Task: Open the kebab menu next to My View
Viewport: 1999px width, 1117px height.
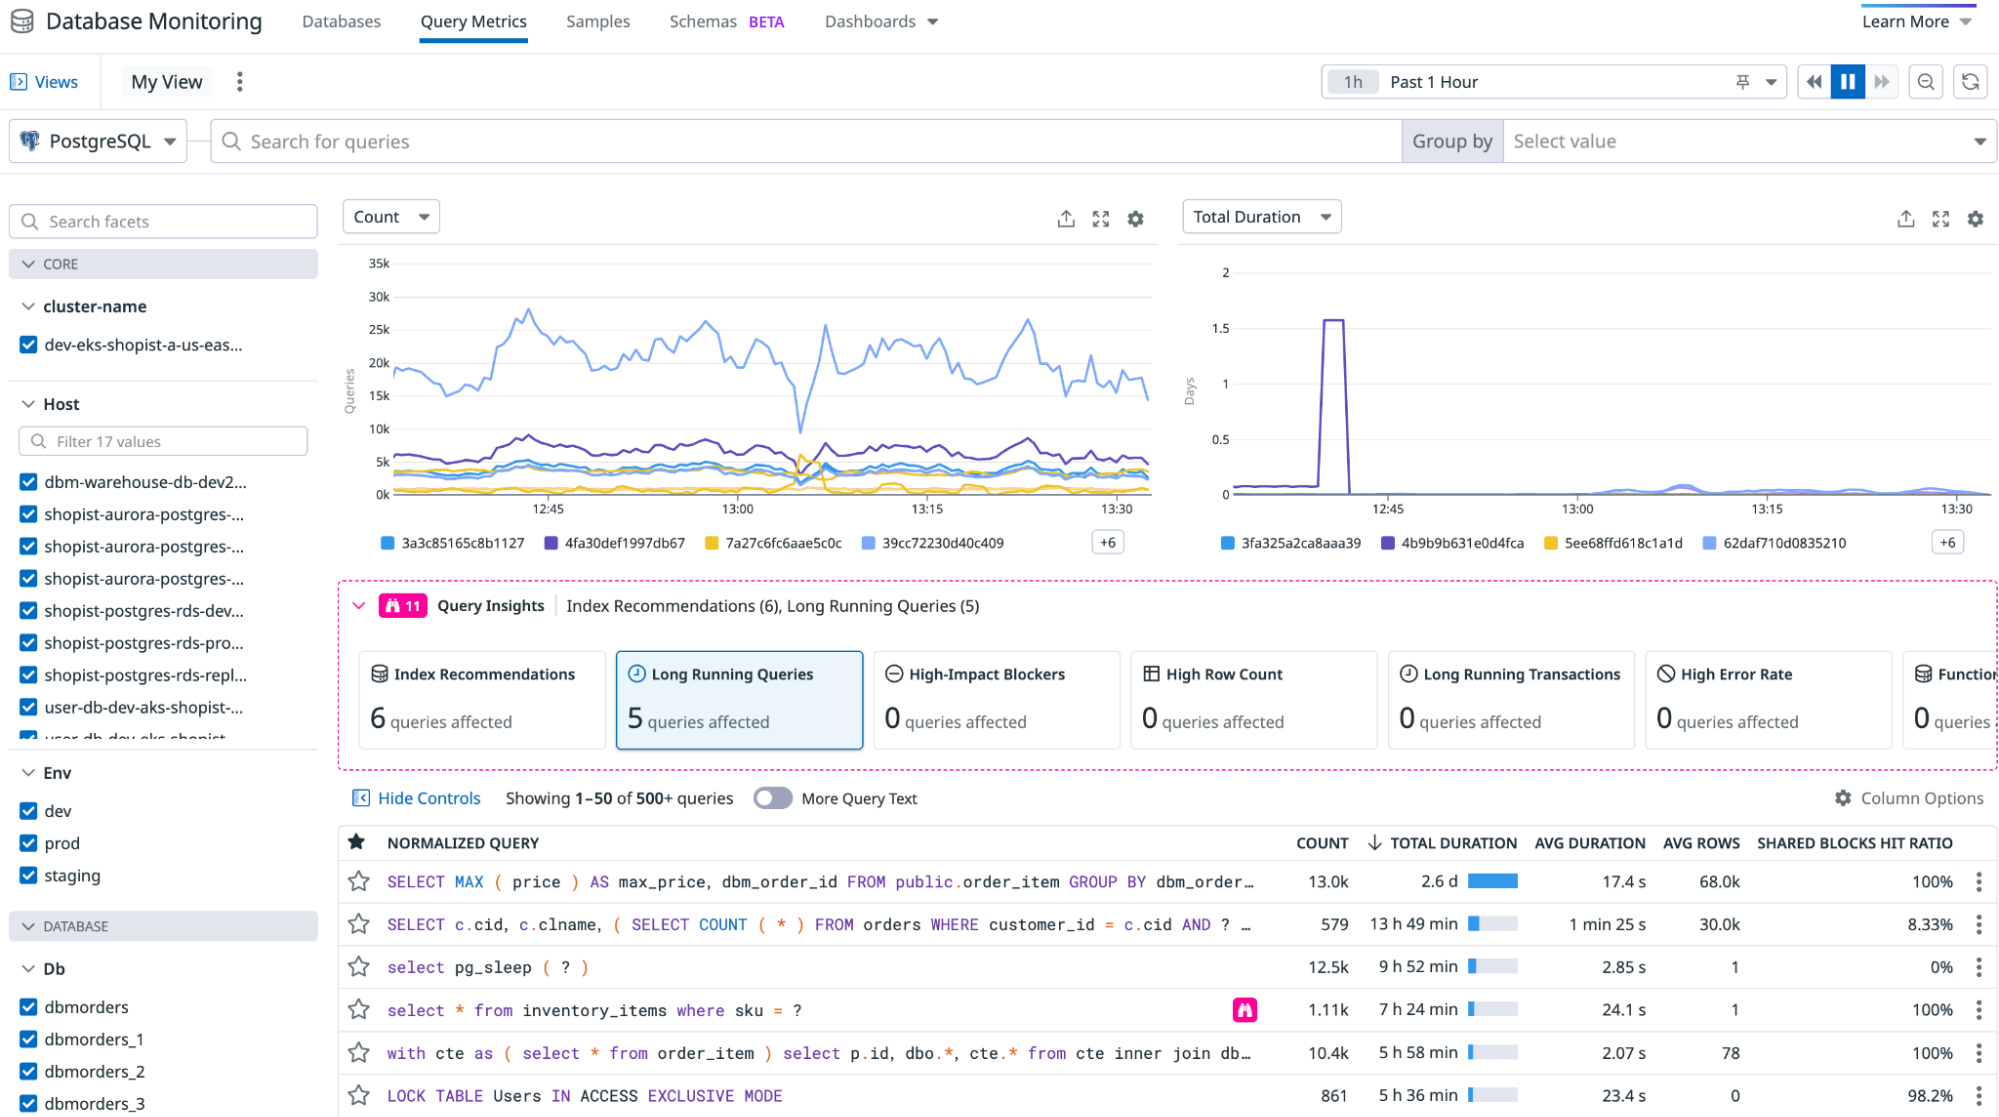Action: 239,81
